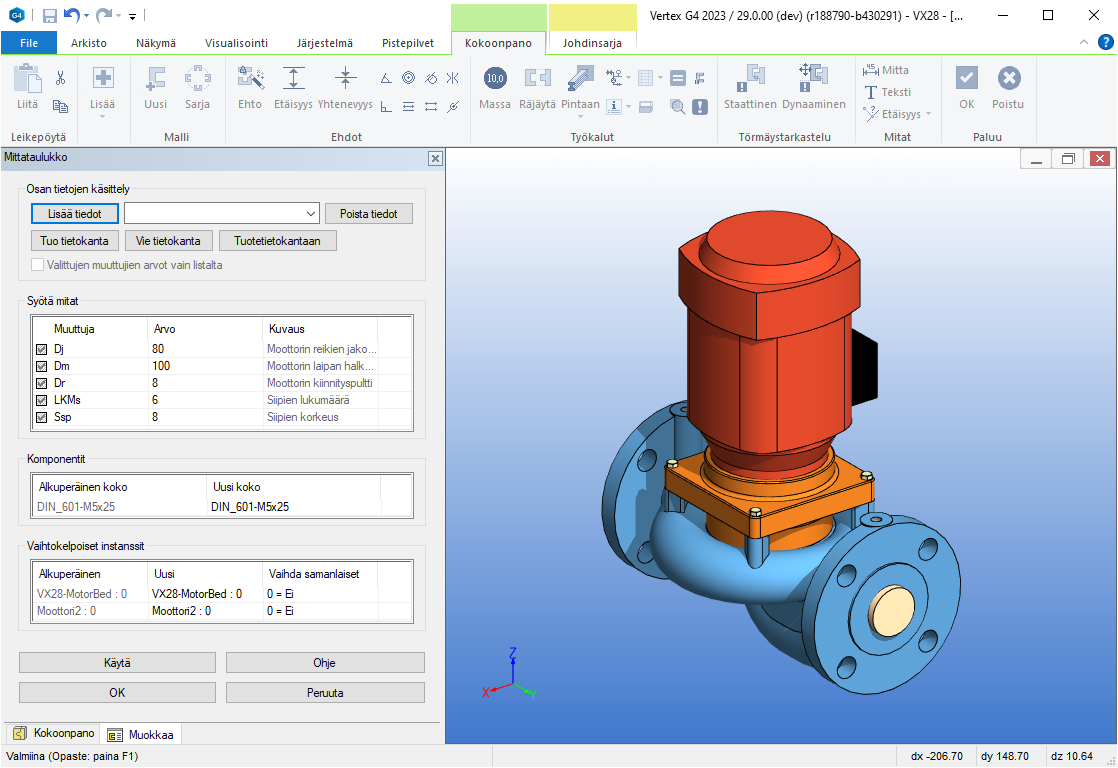Expand the Lisää dropdown in ribbon

(103, 116)
